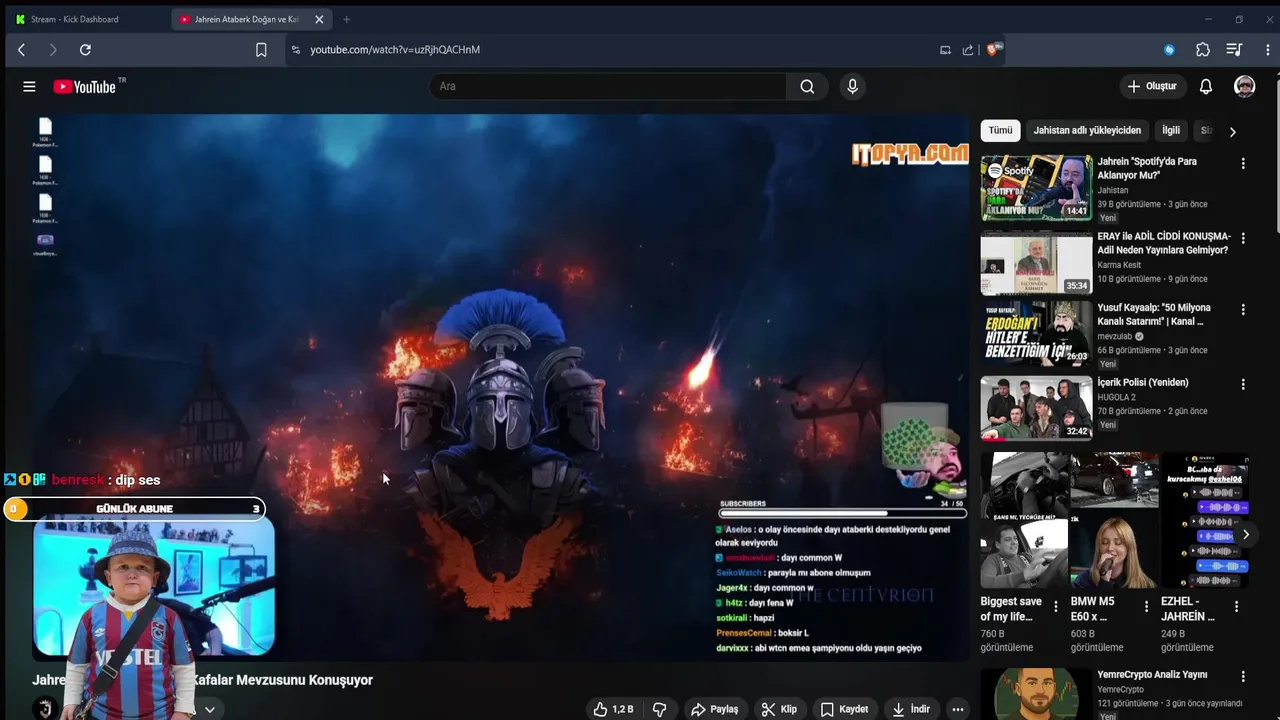
Task: Open YouTube notifications bell
Action: point(1206,86)
